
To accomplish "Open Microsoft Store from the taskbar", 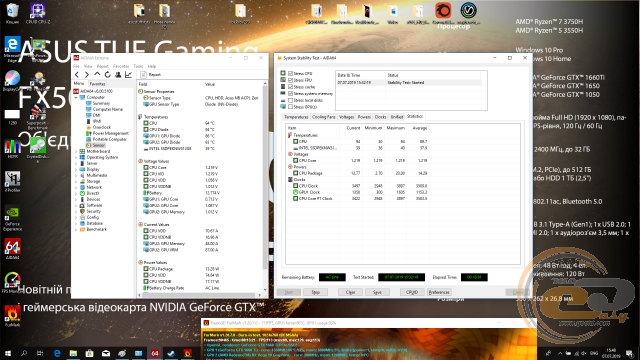I will coord(89,353).
